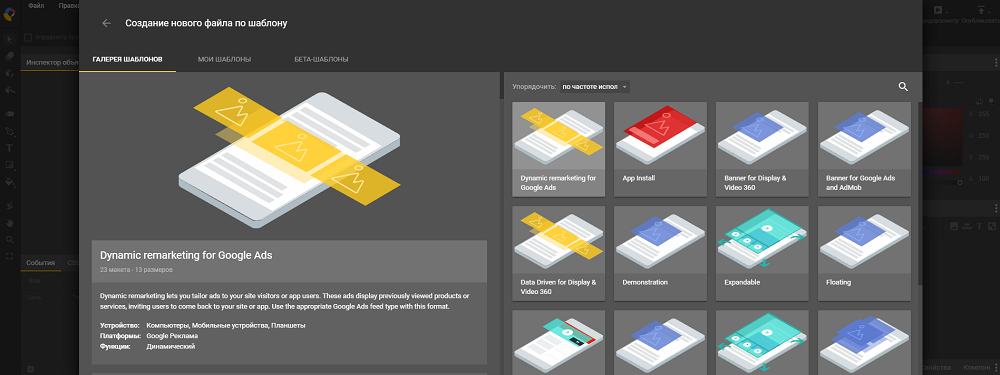Screen dimensions: 1000x375
Task: Select the Hand tool
Action: [10, 223]
